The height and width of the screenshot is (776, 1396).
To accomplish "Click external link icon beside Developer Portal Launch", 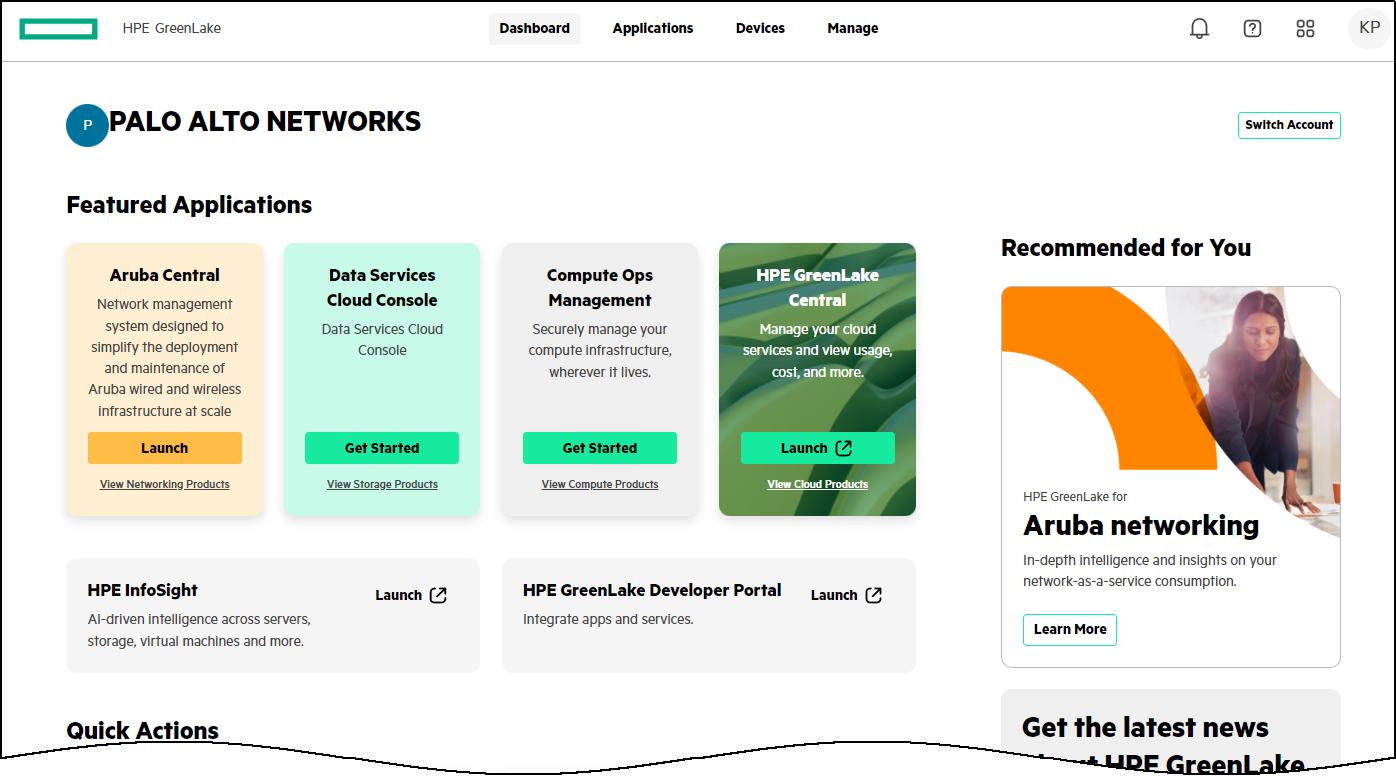I will pyautogui.click(x=873, y=595).
